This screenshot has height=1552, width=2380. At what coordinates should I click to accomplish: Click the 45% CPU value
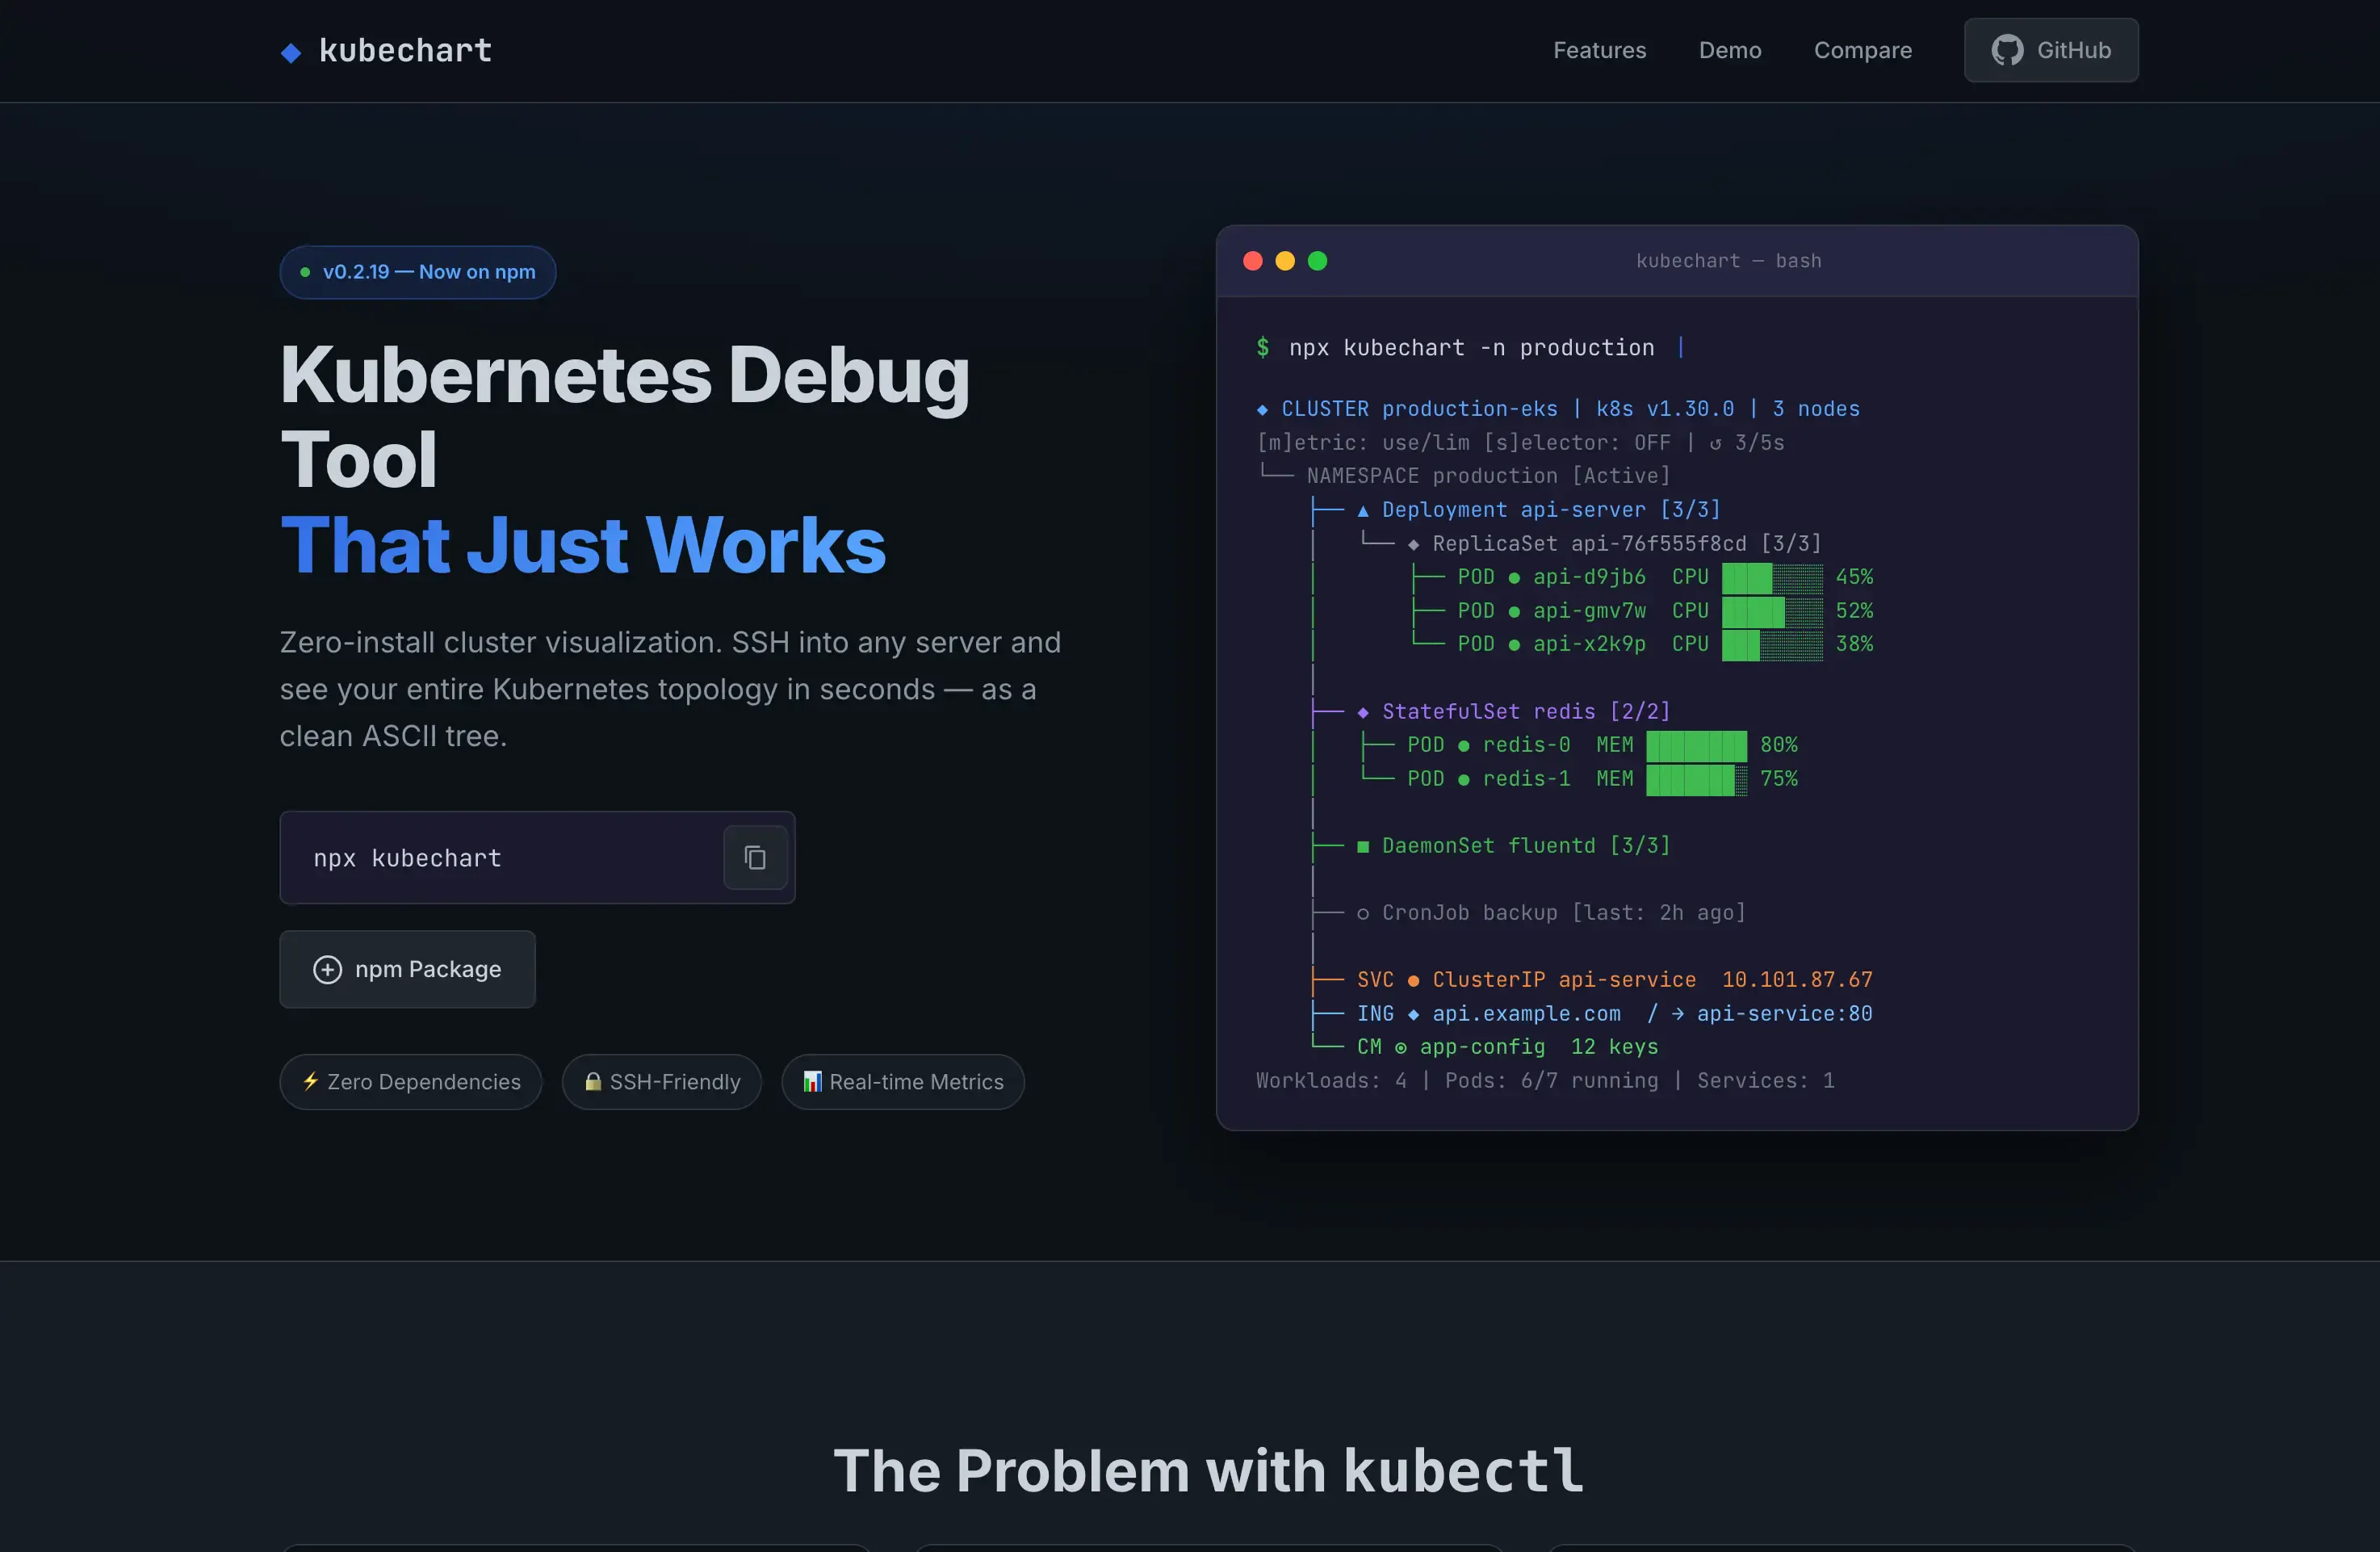(x=1854, y=577)
